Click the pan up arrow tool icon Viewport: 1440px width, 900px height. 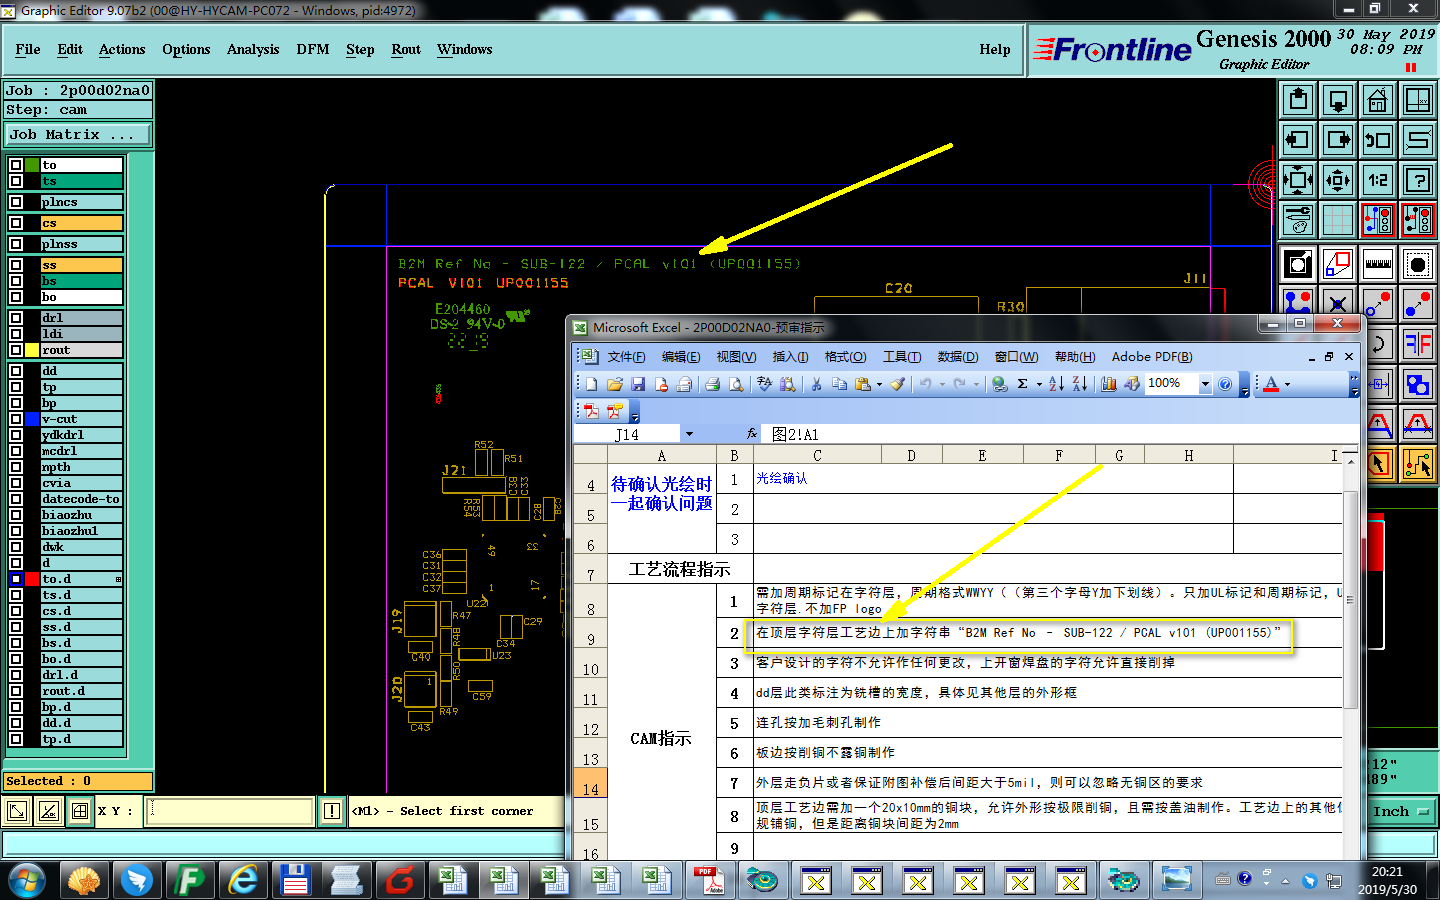[1298, 100]
